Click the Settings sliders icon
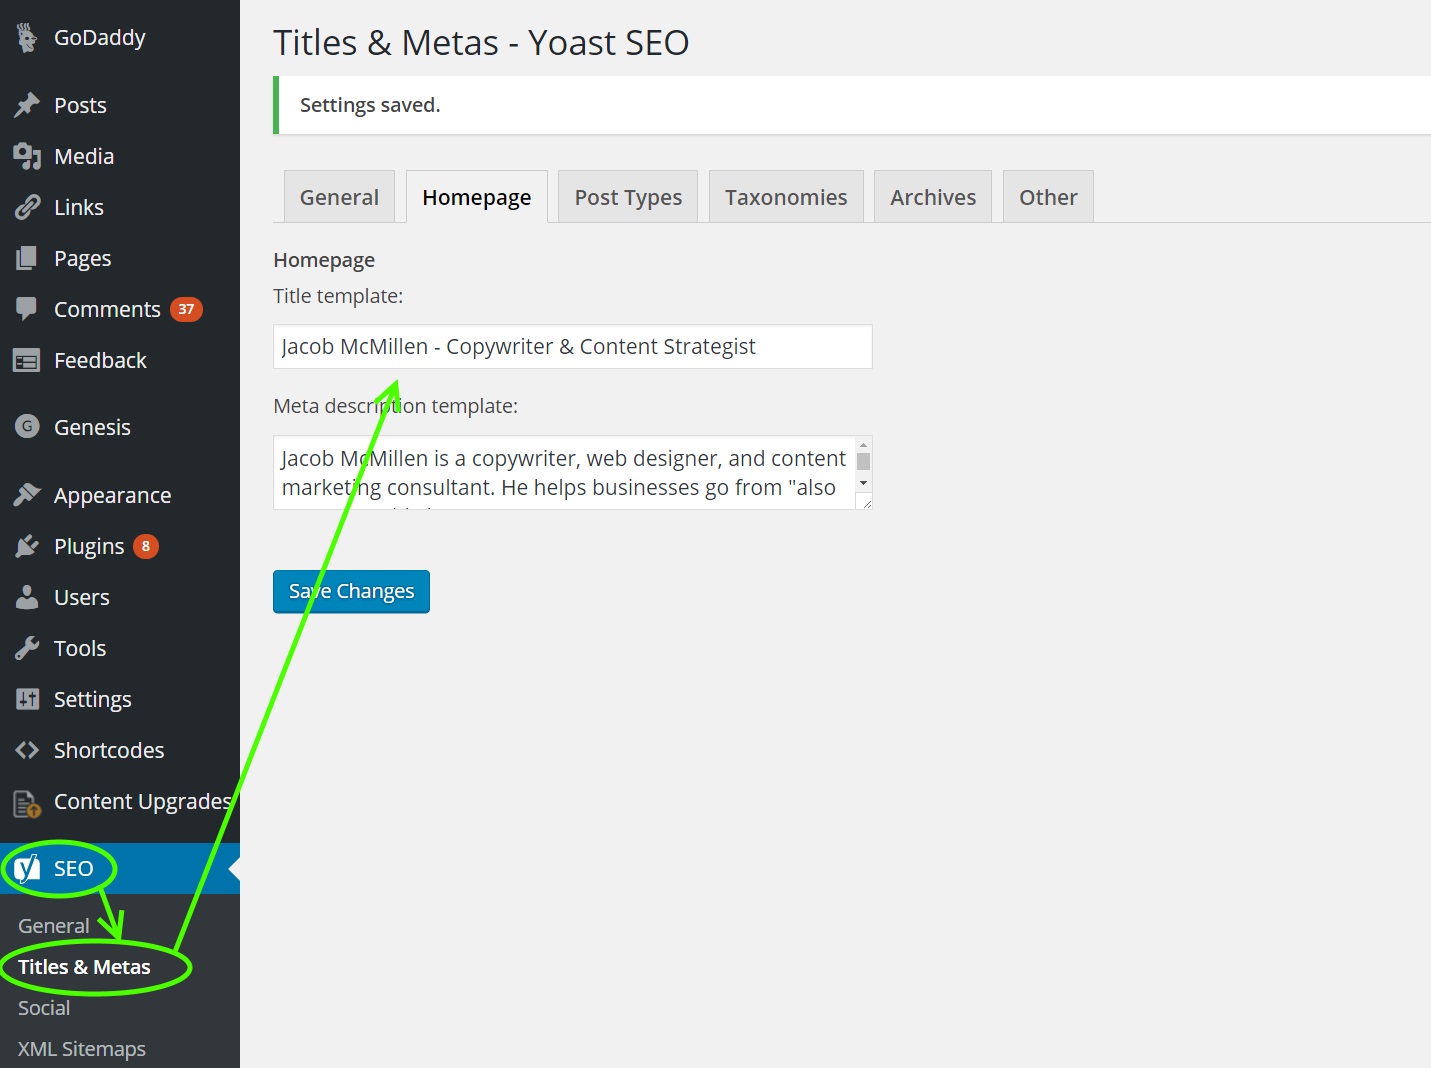 coord(27,699)
